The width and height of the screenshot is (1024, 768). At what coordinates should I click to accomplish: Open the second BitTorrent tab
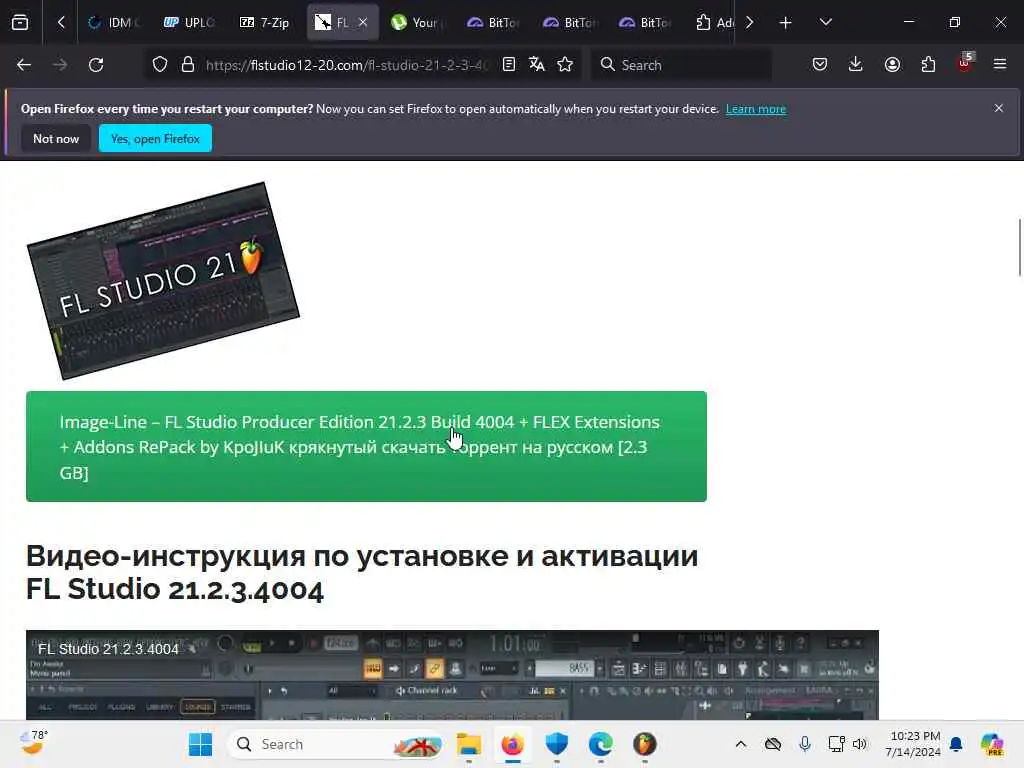click(x=569, y=22)
